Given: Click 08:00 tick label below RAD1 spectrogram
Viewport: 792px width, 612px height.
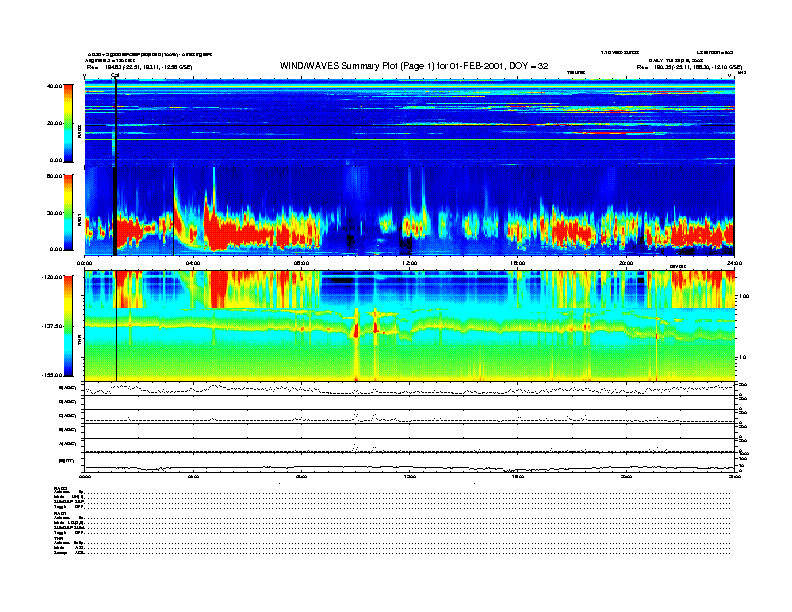Looking at the screenshot, I should click(301, 263).
